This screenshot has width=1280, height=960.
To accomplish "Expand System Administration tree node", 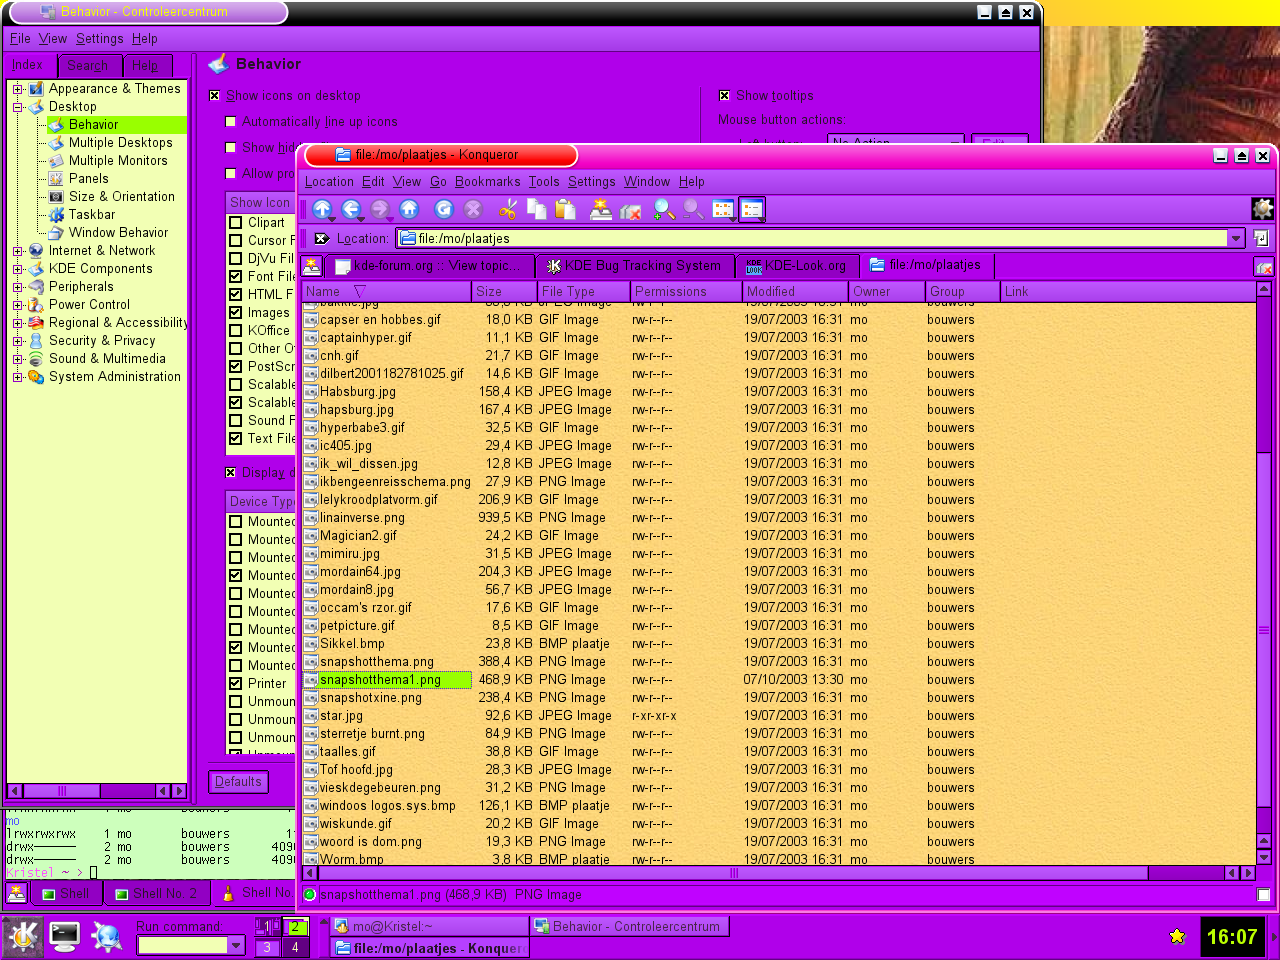I will pos(18,377).
